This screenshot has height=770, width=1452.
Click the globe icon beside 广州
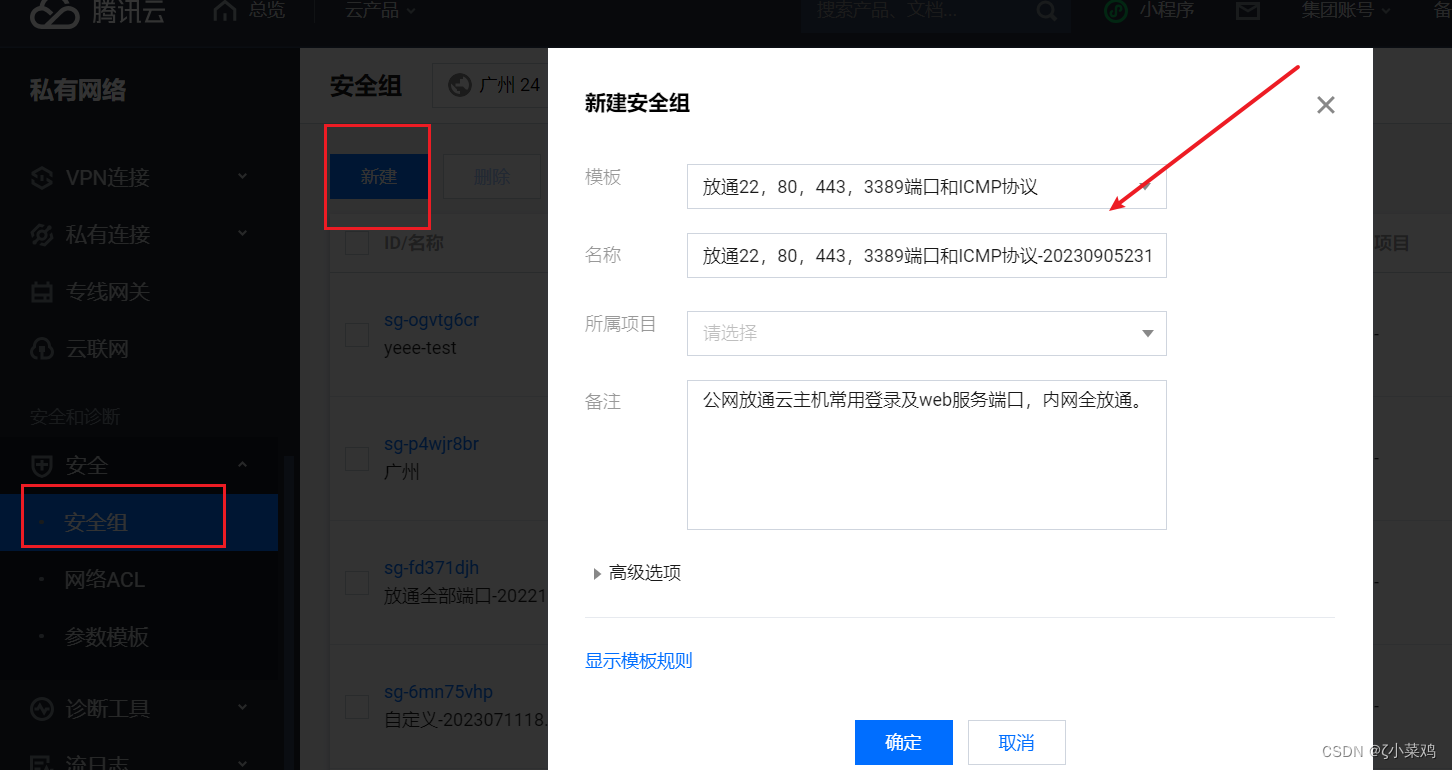coord(460,85)
